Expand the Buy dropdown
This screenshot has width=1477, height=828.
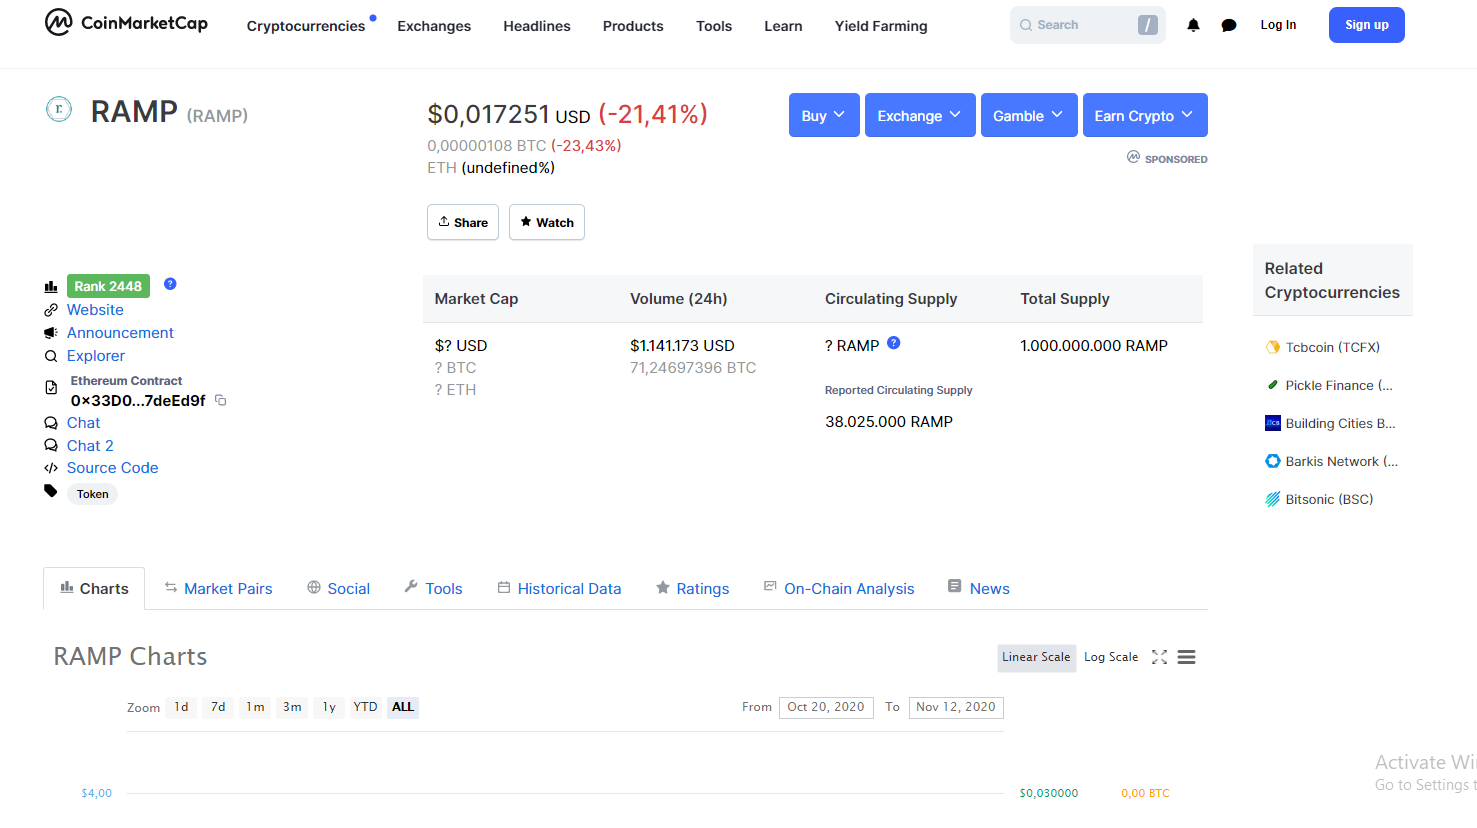[x=824, y=115]
